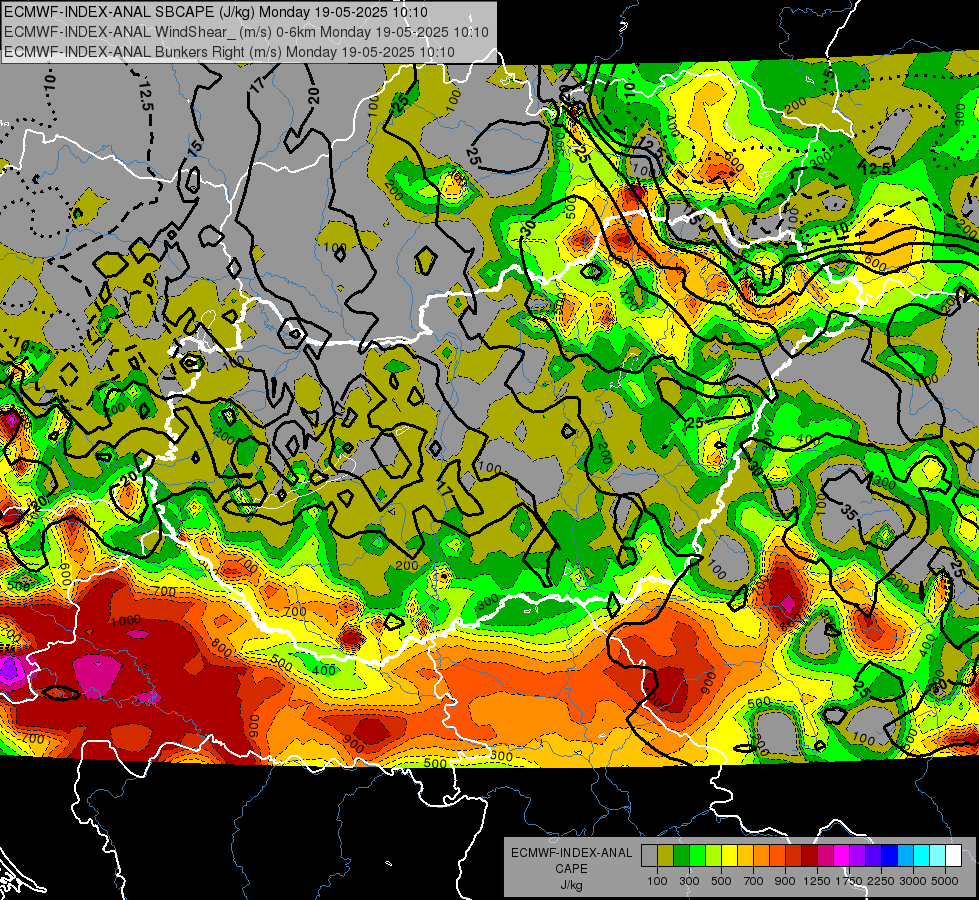Click the pink-magenta 1250 legend swatch
Viewport: 979px width, 900px height.
point(825,856)
